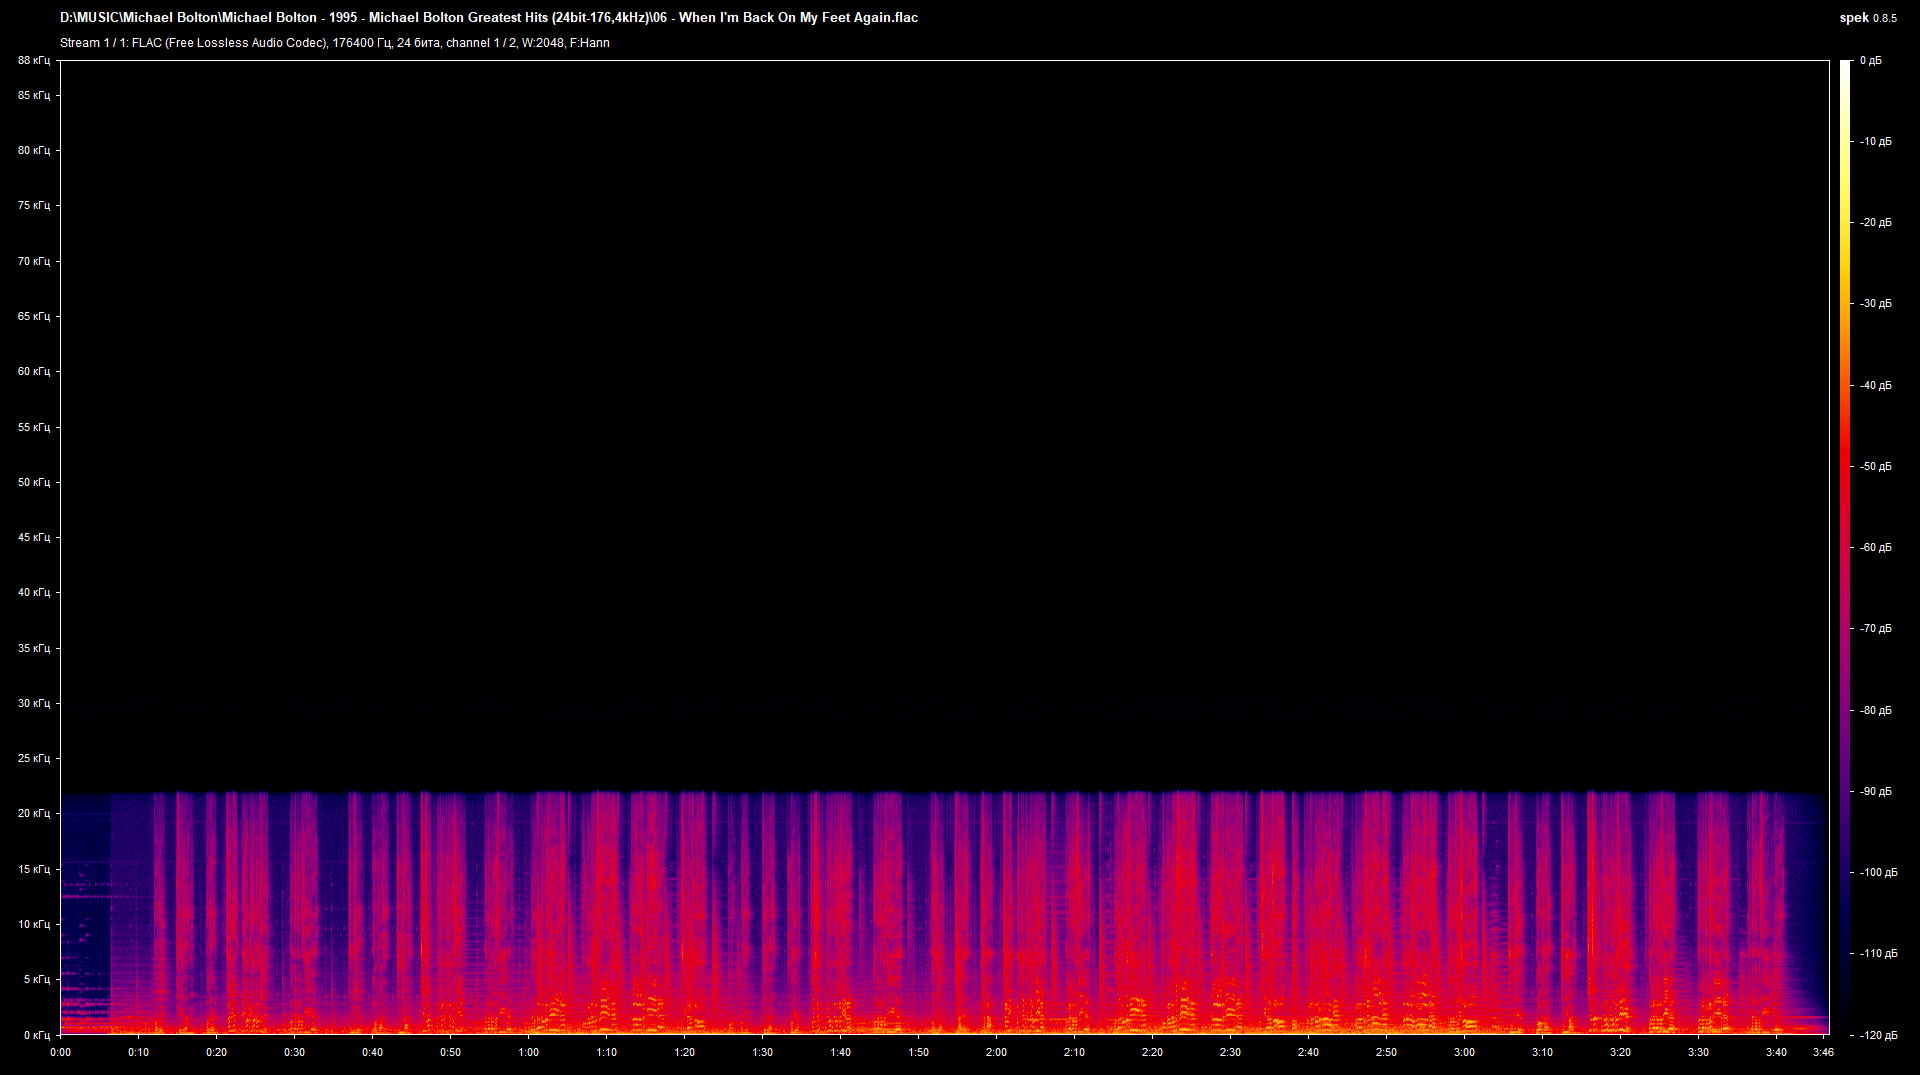Click the 0:00 timestamp on the time axis
1920x1075 pixels.
pyautogui.click(x=60, y=1052)
